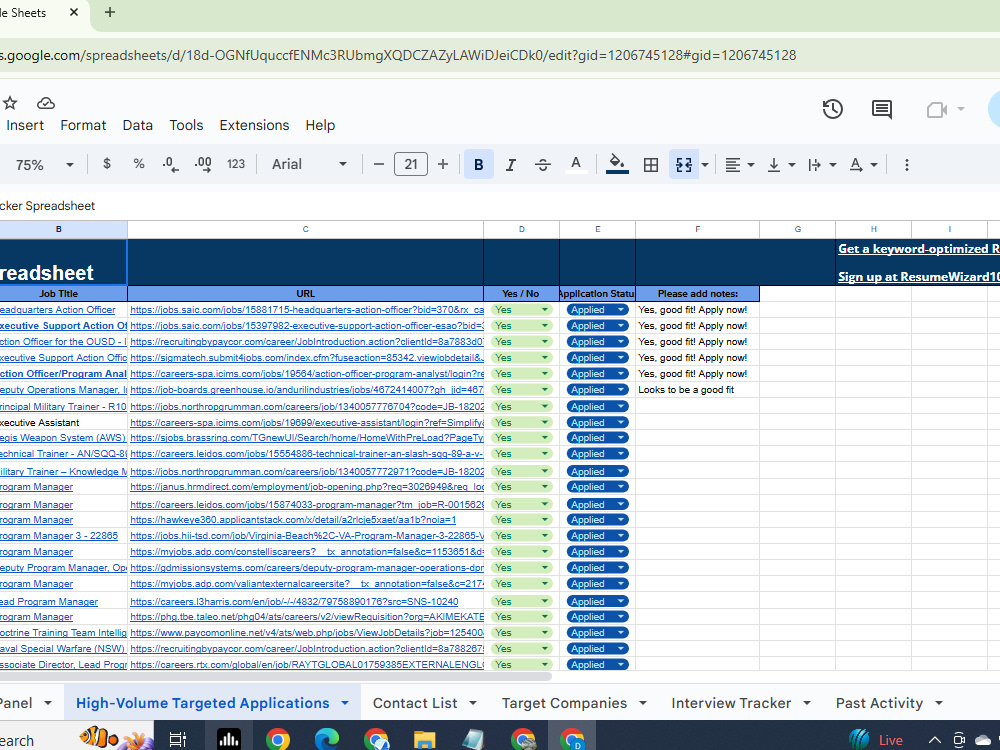The image size is (1000, 750).
Task: Increase font size plus button
Action: [x=443, y=165]
